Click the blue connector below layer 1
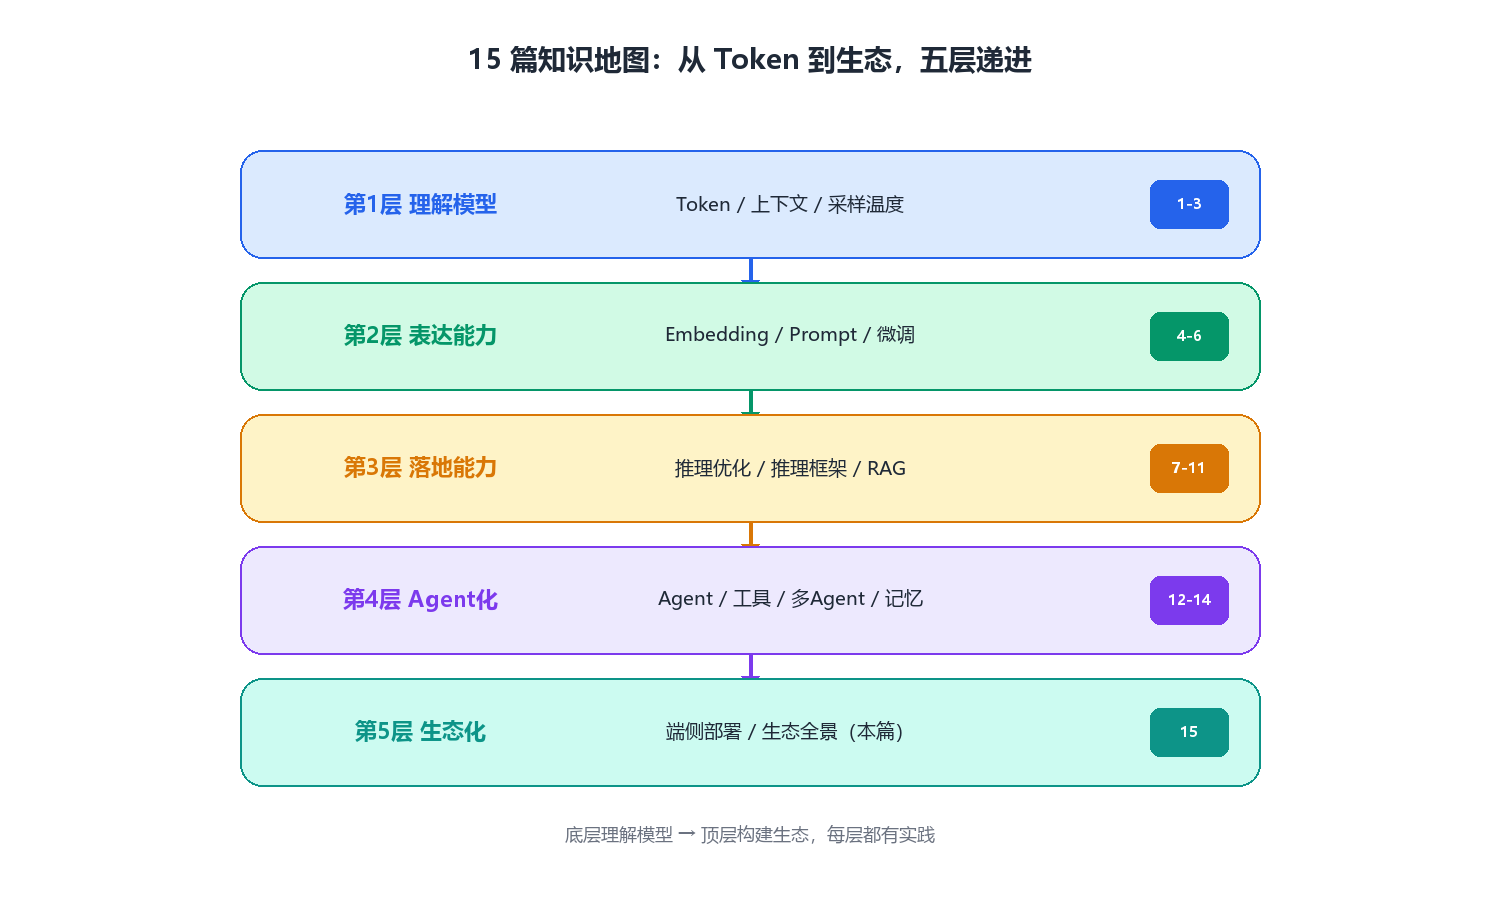 tap(750, 271)
